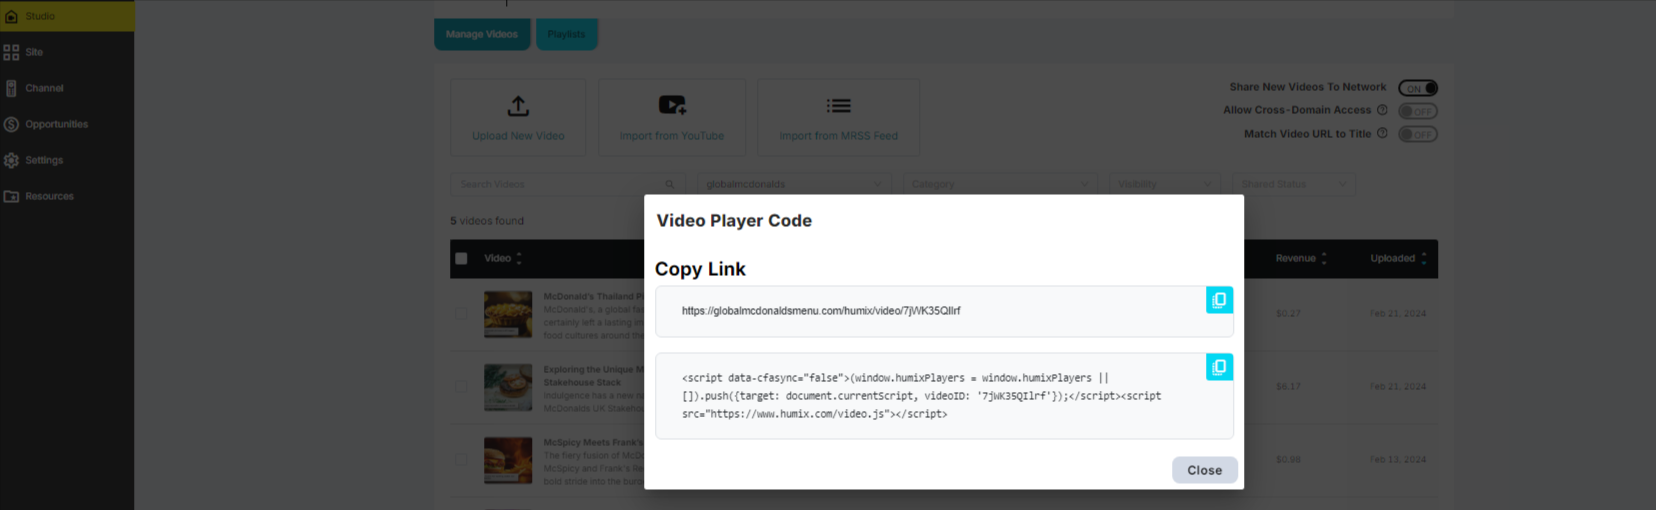
Task: Enable Allow Cross-Domain Access switch
Action: (1417, 111)
